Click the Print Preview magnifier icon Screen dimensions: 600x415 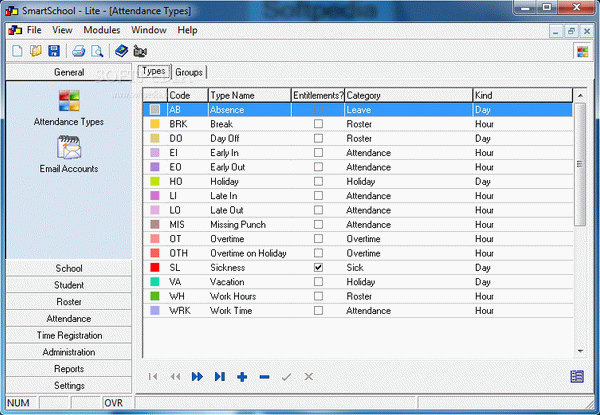(x=97, y=51)
